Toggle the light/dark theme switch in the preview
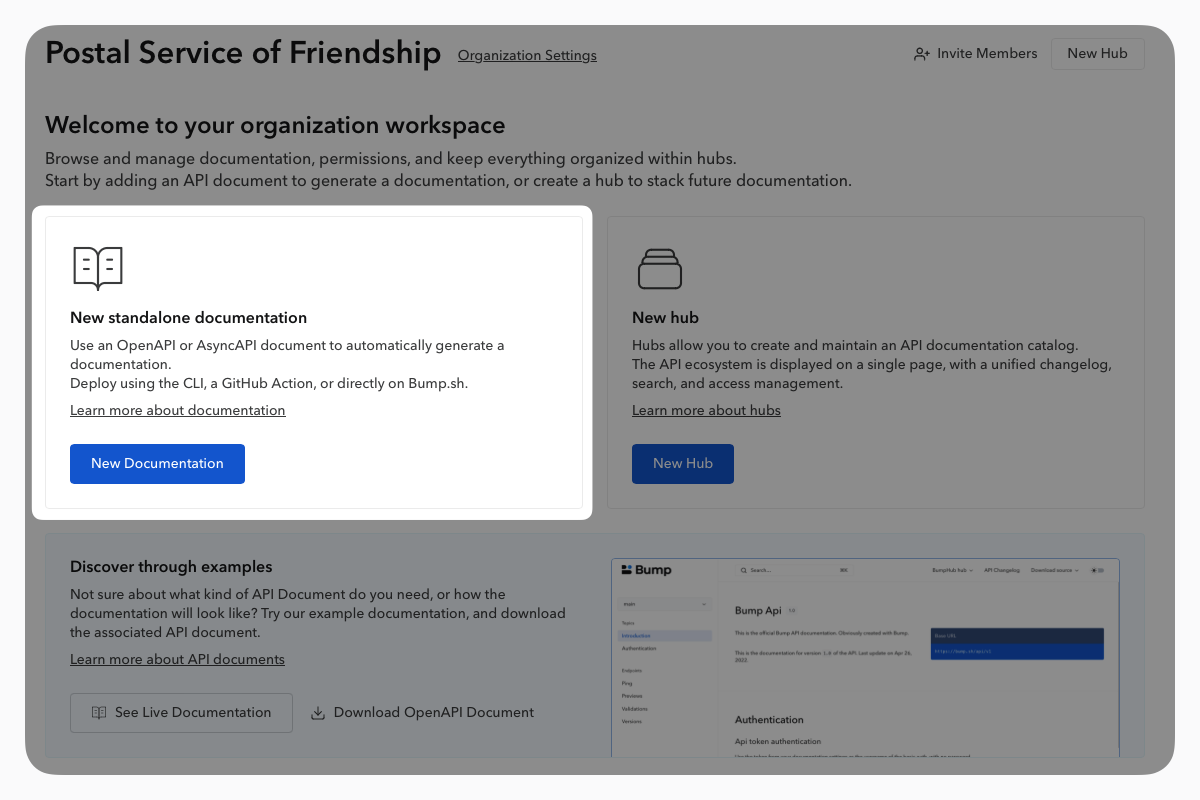The height and width of the screenshot is (800, 1200). 1097,570
